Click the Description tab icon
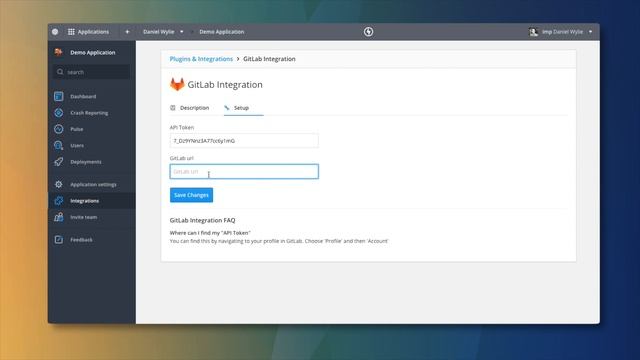Image resolution: width=640 pixels, height=360 pixels. (x=173, y=108)
